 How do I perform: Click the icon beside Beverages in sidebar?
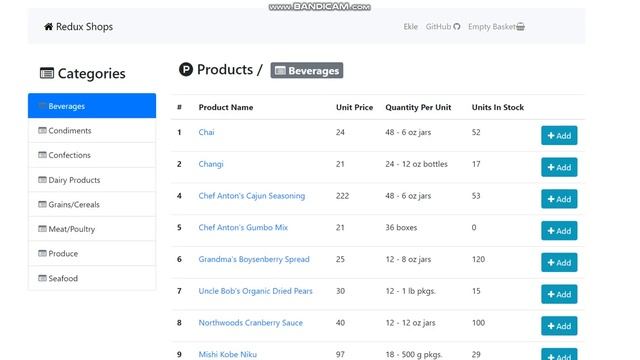(x=42, y=106)
